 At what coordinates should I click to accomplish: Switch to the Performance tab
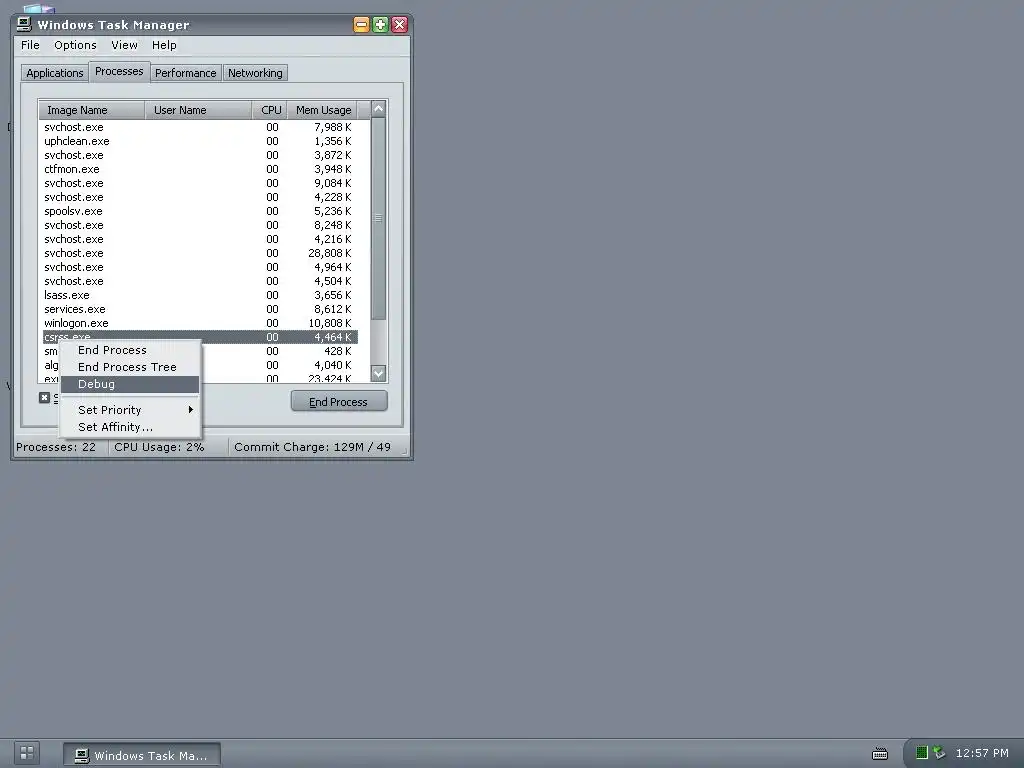click(185, 73)
